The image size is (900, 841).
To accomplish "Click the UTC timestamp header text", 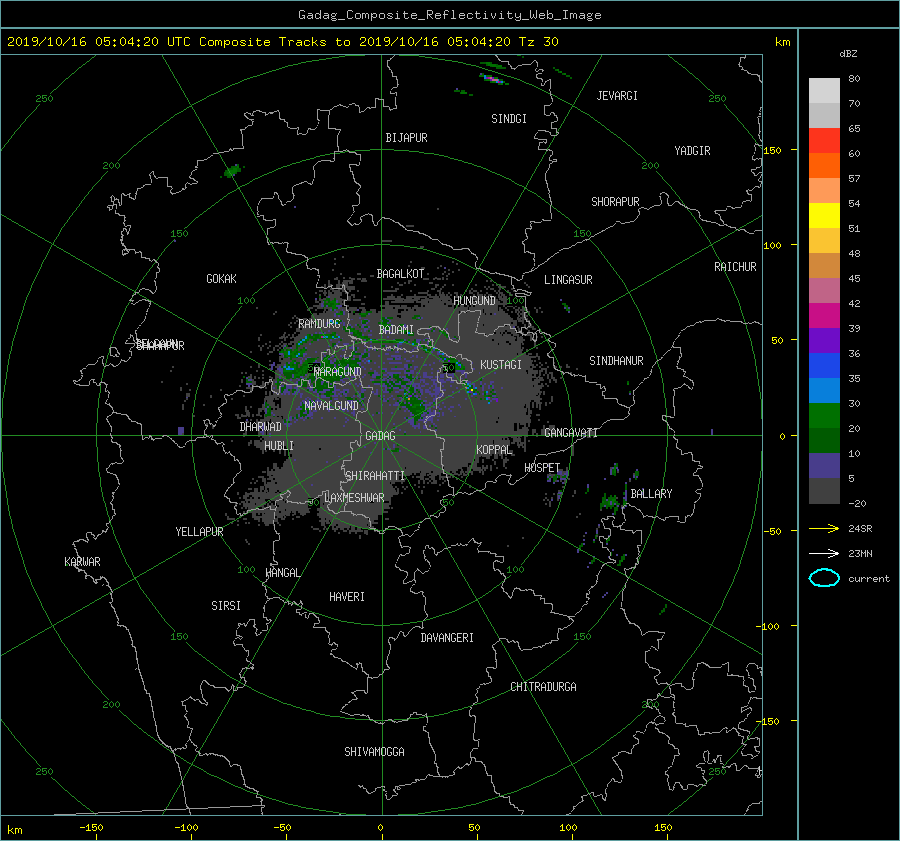I will [x=282, y=42].
